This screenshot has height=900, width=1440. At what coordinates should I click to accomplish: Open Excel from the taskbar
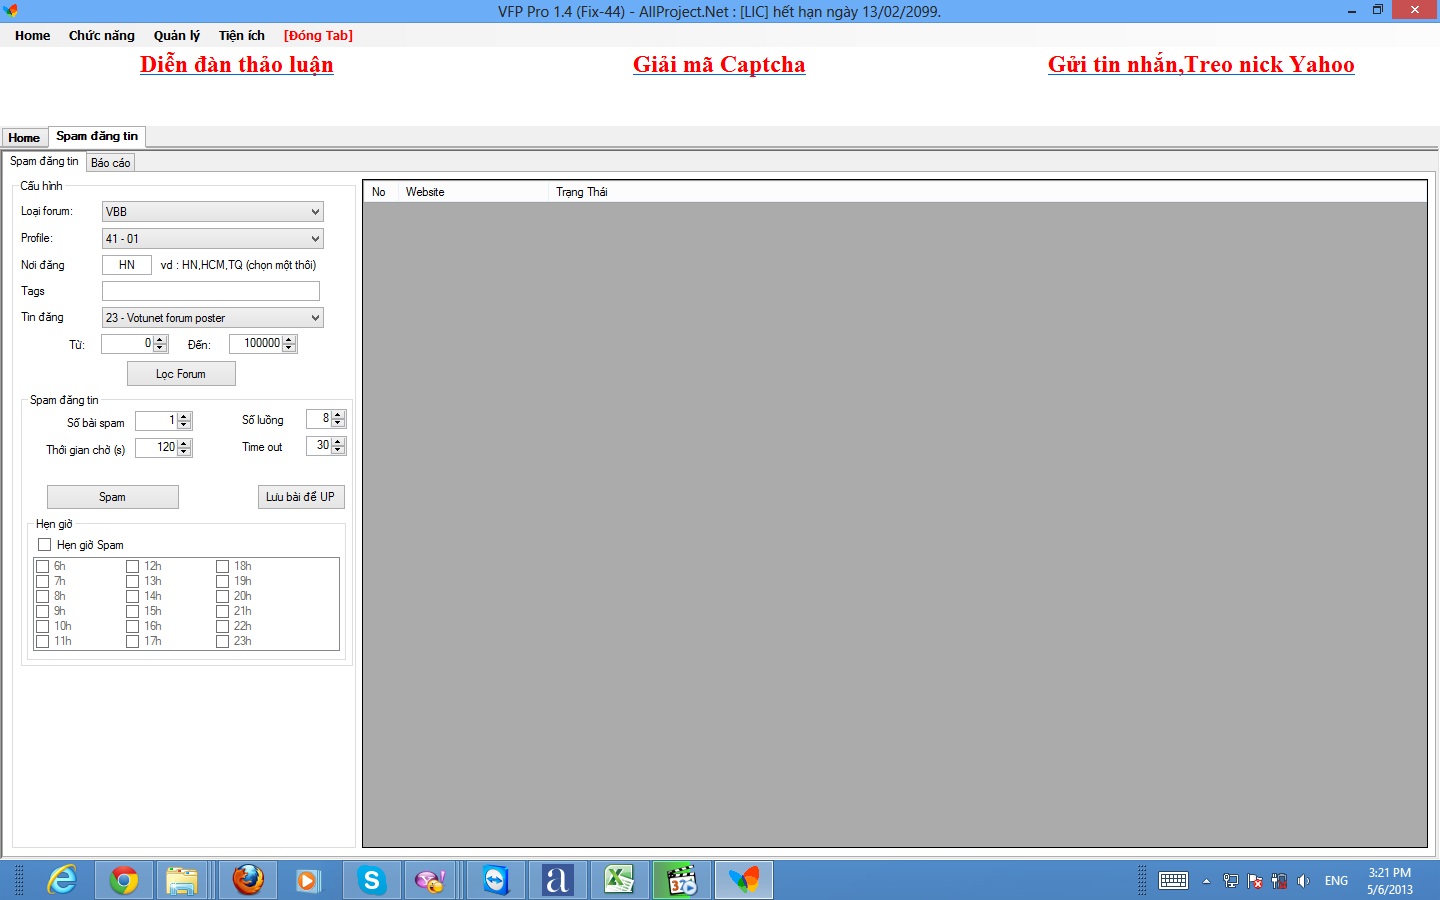619,880
